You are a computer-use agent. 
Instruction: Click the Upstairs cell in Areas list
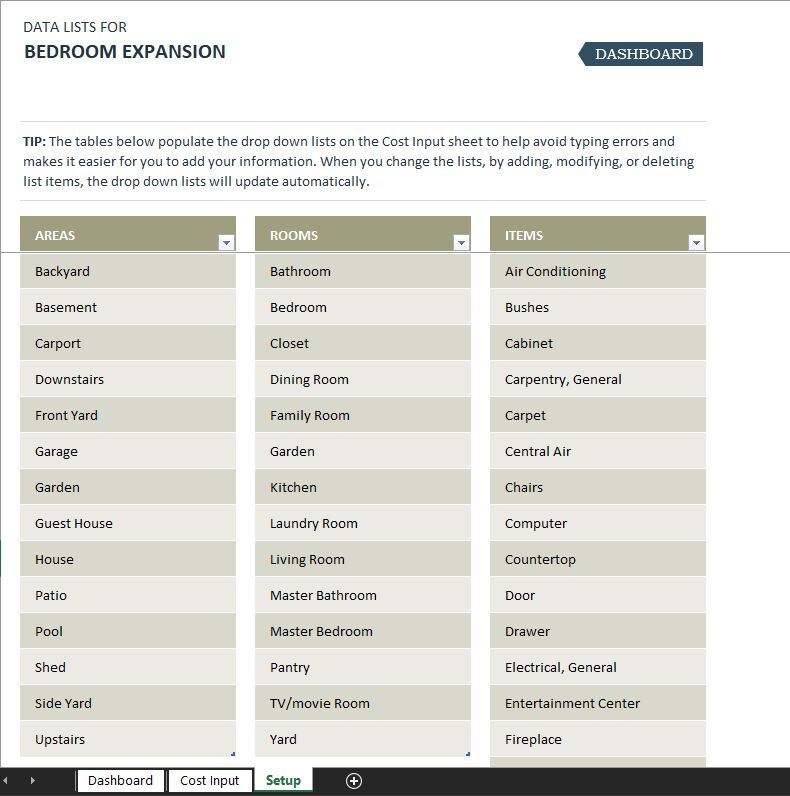(127, 739)
